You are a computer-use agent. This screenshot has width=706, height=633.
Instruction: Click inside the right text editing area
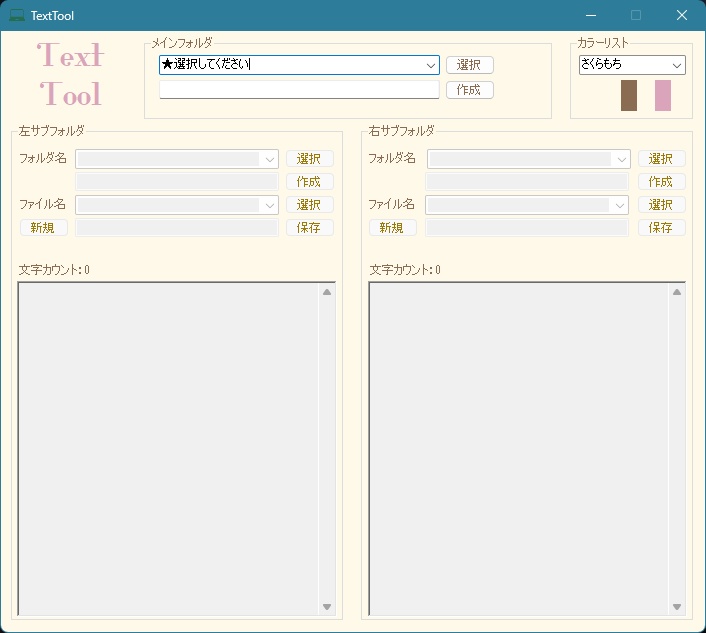click(x=519, y=449)
